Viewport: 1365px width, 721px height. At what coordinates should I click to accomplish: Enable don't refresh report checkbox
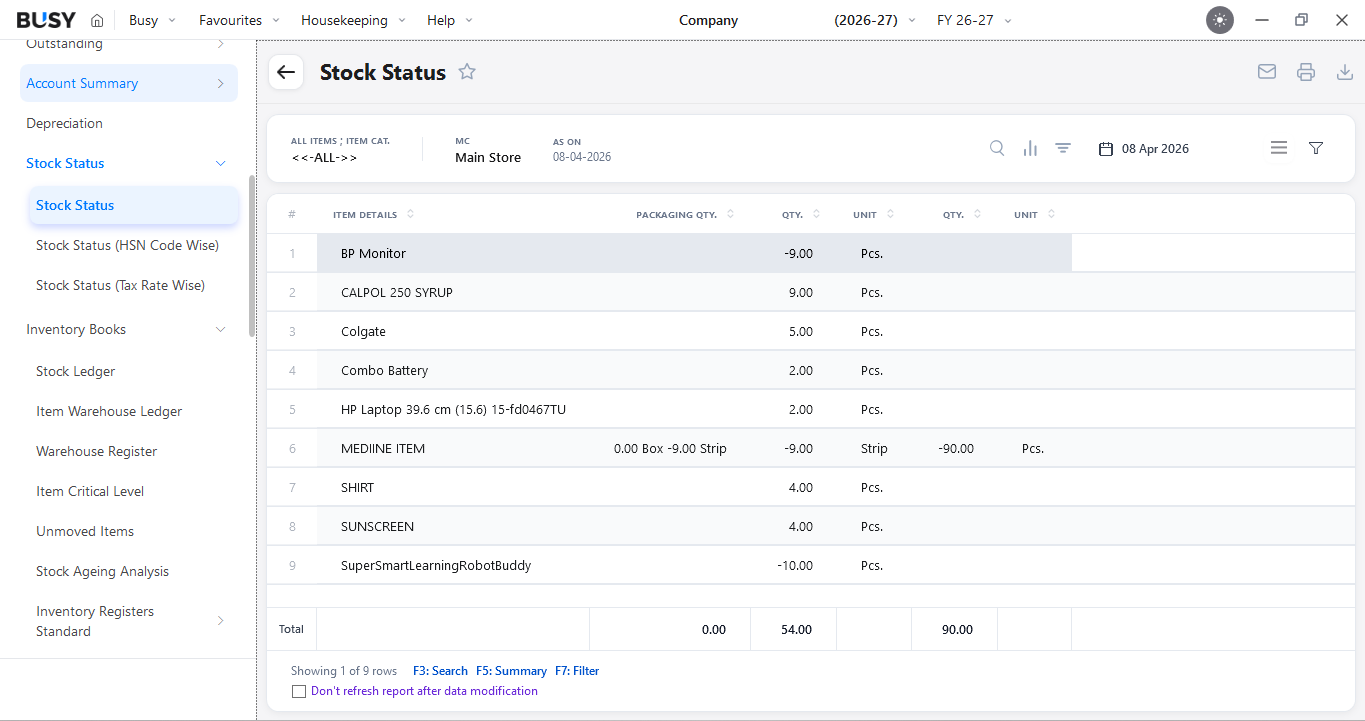[x=298, y=691]
